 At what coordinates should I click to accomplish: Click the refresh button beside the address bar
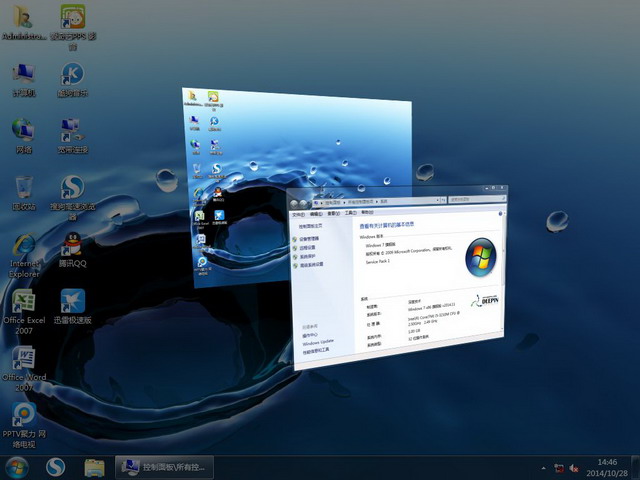(x=443, y=200)
